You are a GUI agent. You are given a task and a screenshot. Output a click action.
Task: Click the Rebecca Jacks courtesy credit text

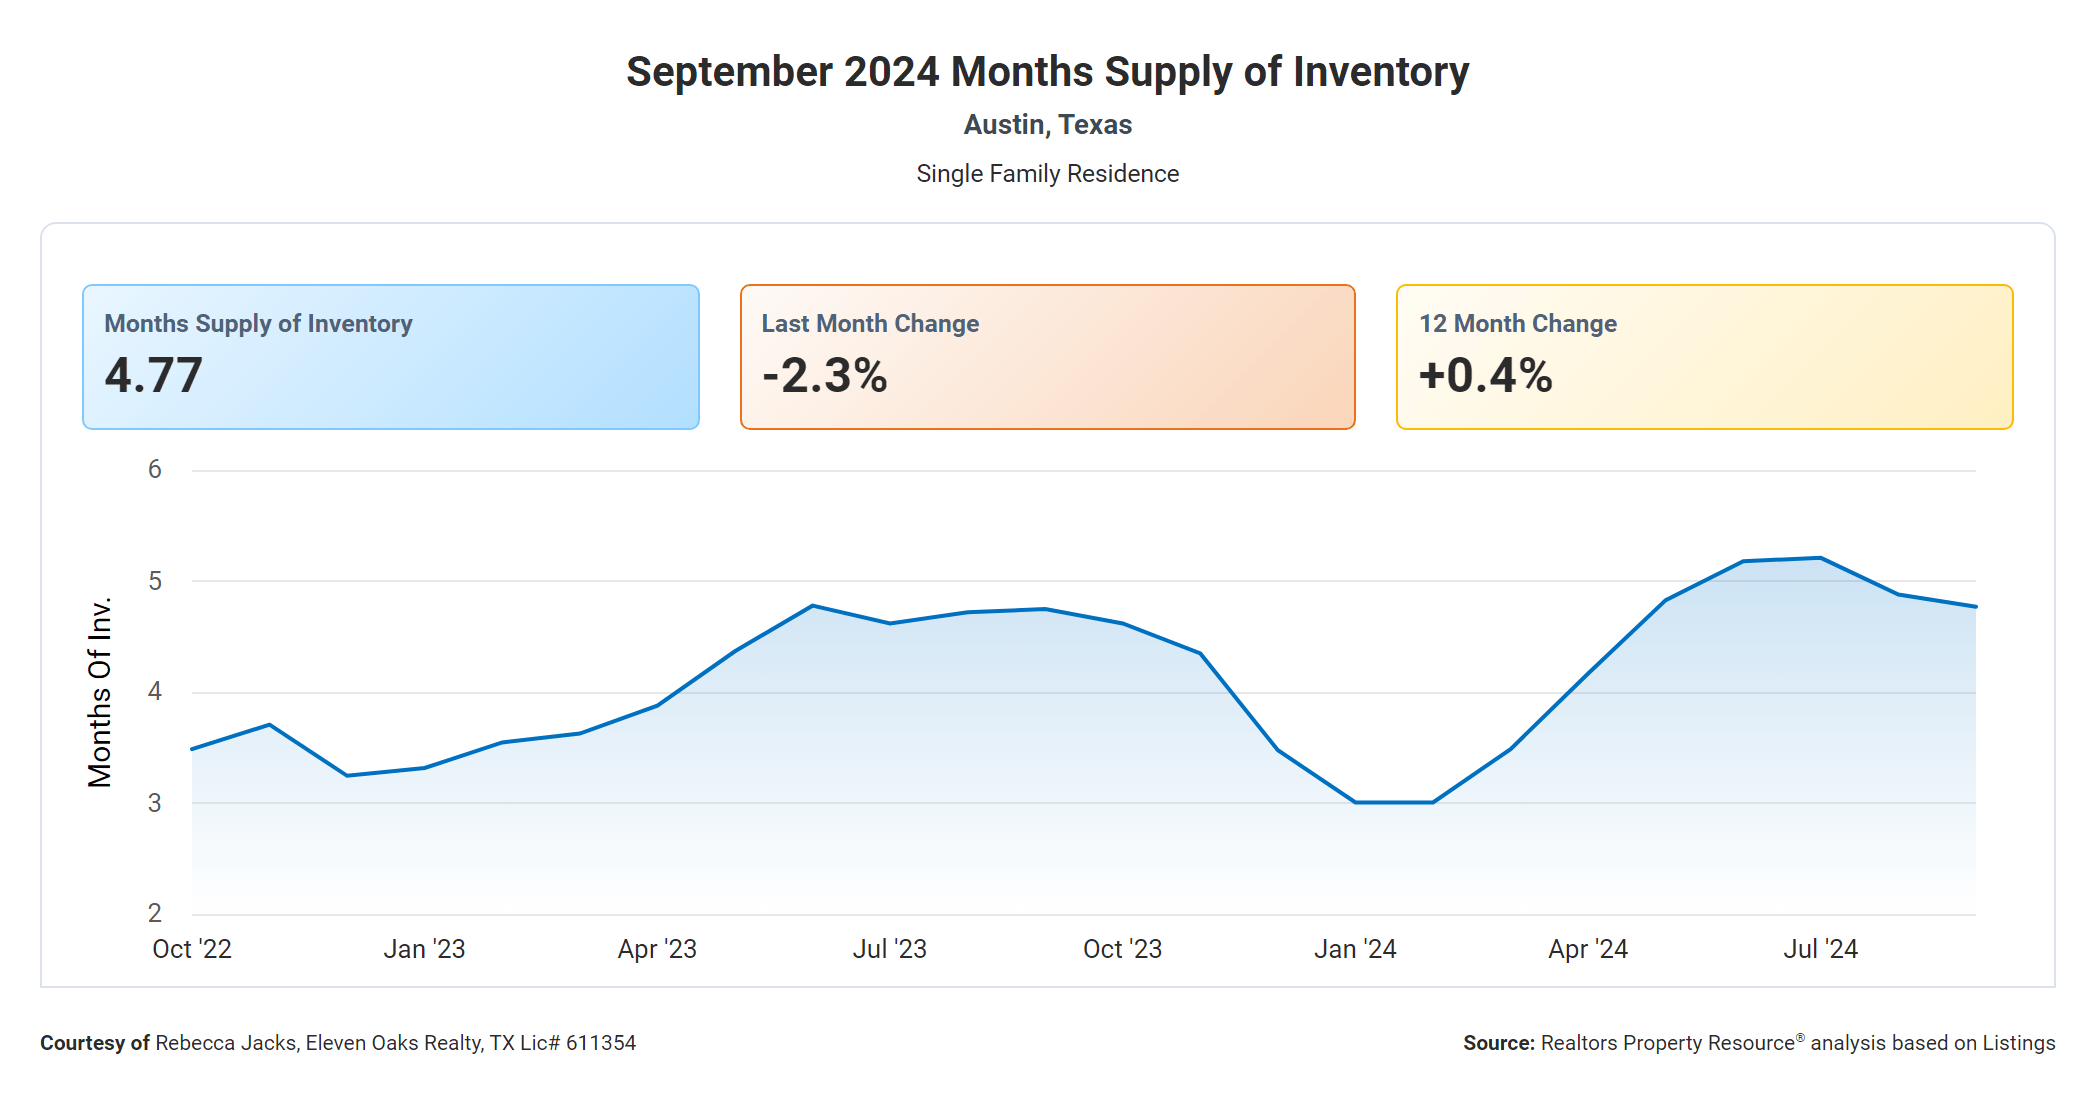click(x=338, y=1043)
